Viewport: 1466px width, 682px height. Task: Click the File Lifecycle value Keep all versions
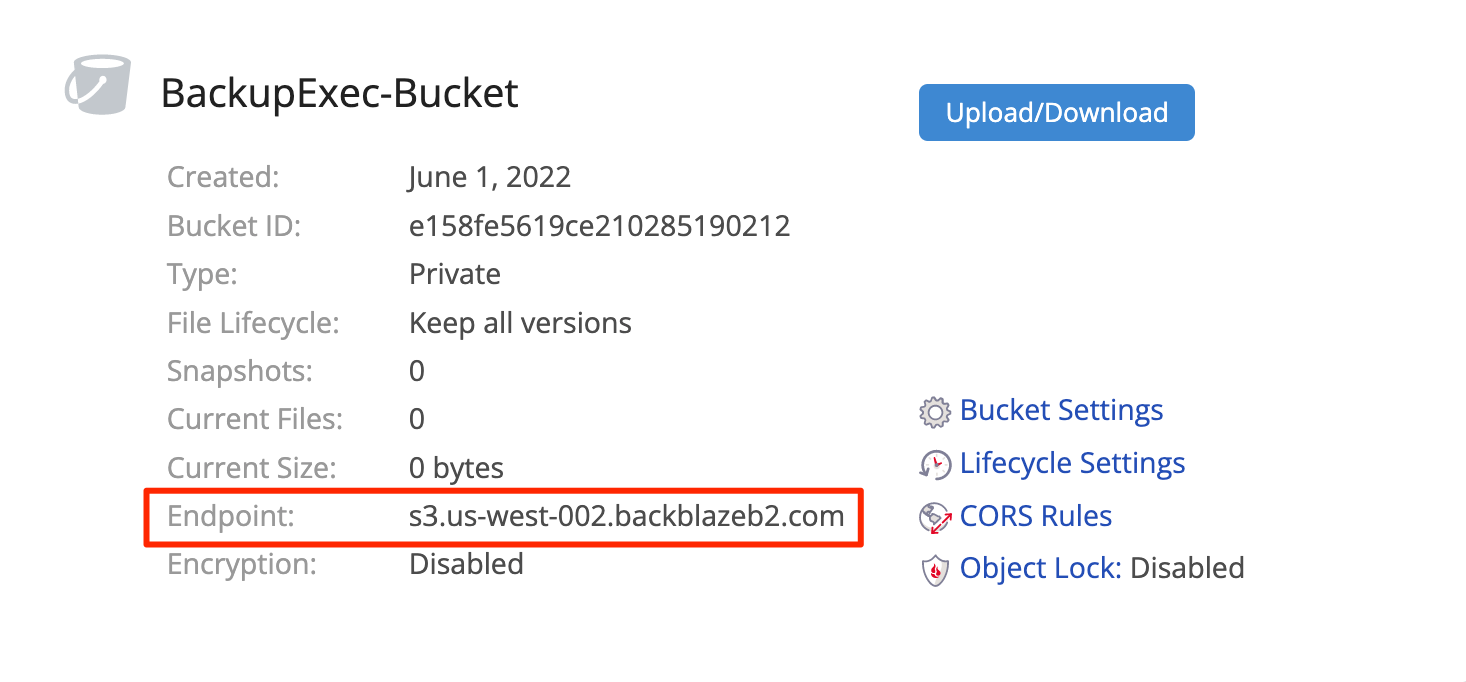click(x=521, y=323)
